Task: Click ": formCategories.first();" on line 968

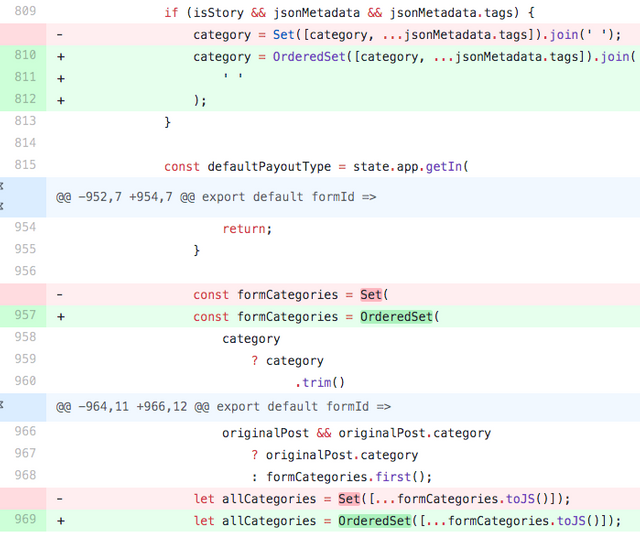Action: pos(342,477)
